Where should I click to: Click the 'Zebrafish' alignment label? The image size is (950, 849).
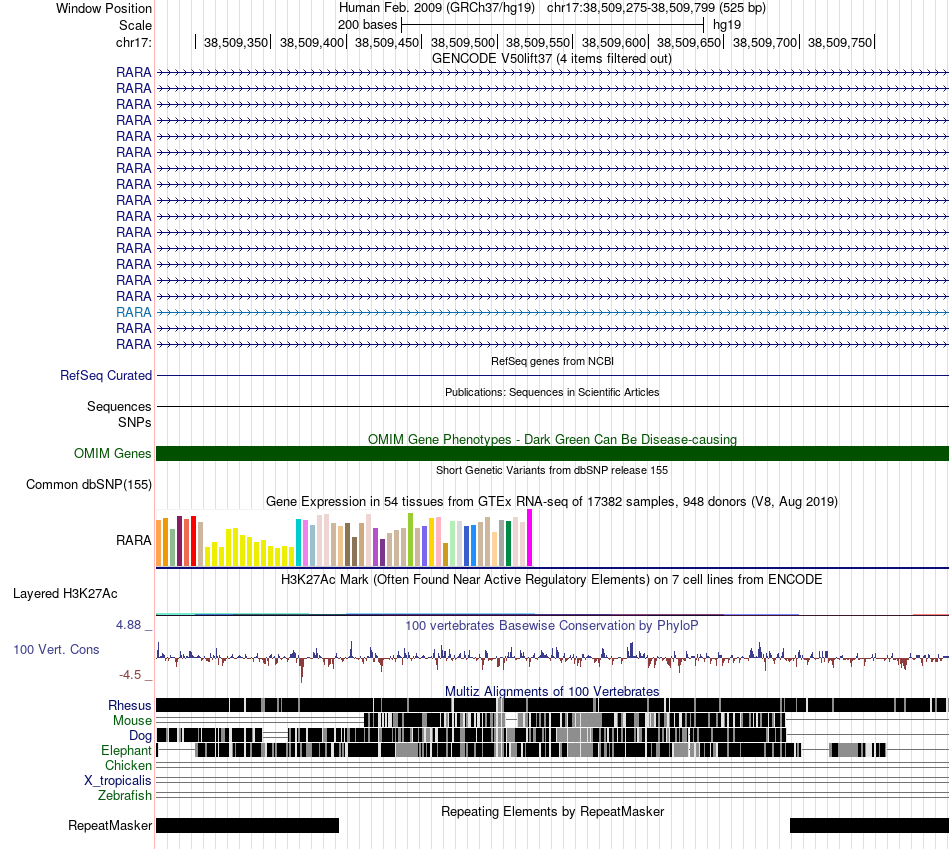point(125,795)
